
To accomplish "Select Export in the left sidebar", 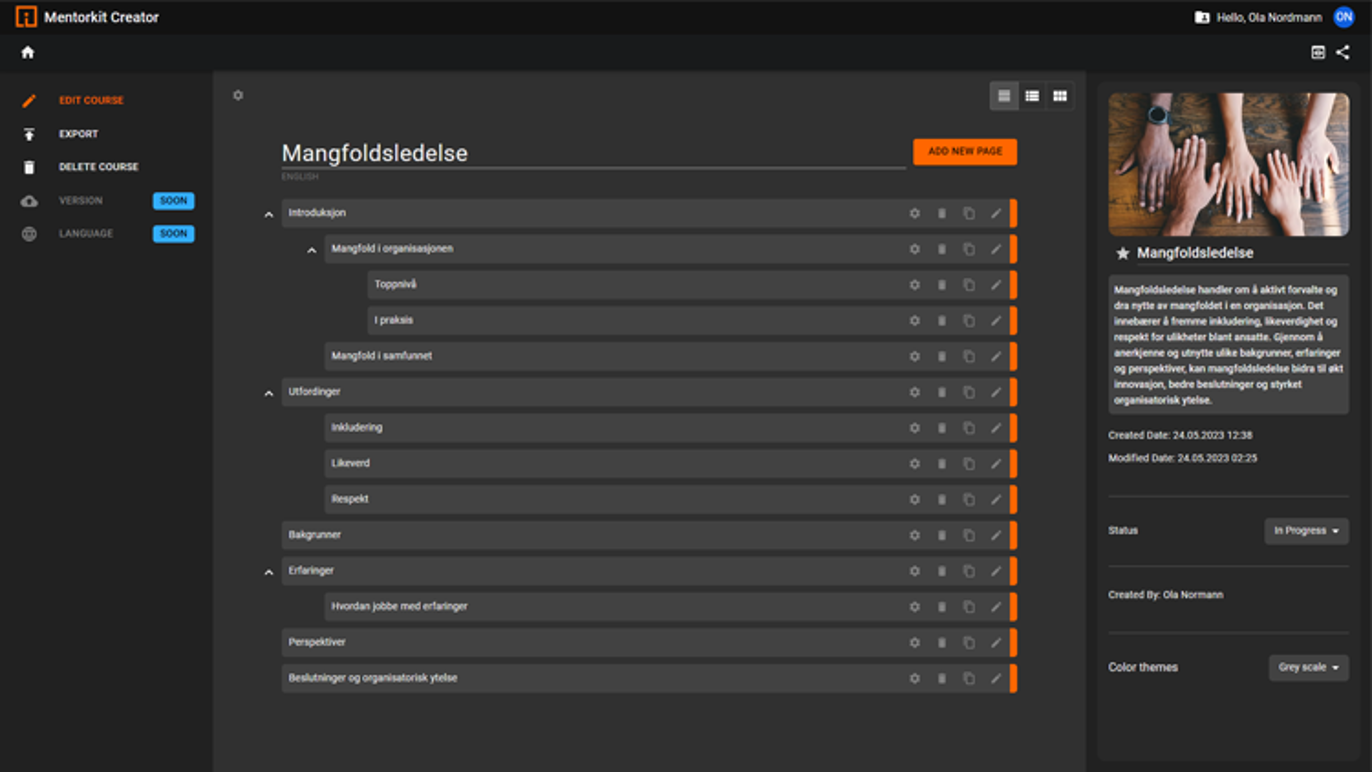I will pos(78,134).
